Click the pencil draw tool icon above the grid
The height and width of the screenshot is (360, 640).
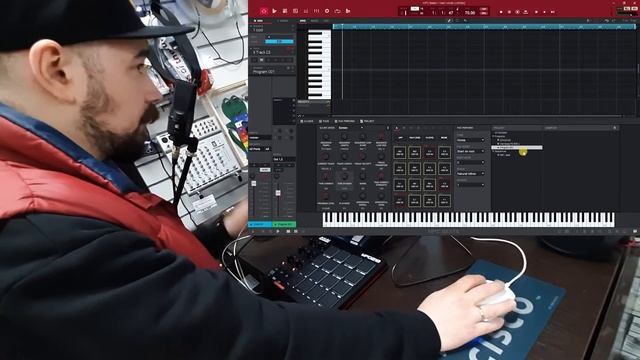pos(449,20)
